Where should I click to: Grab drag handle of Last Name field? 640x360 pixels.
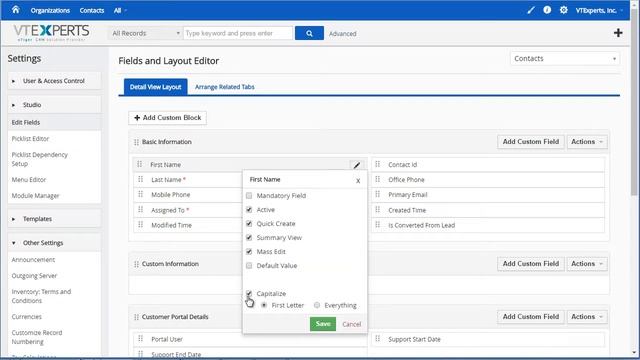click(x=140, y=179)
